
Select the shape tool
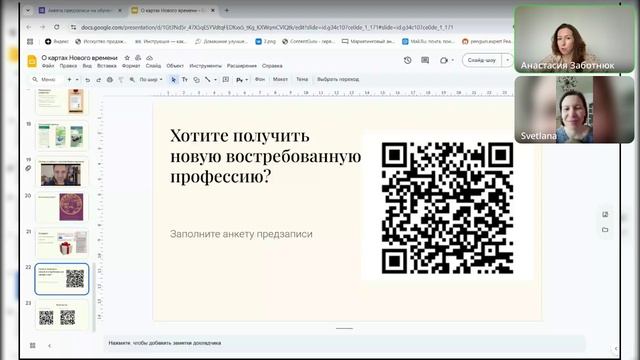click(x=196, y=80)
